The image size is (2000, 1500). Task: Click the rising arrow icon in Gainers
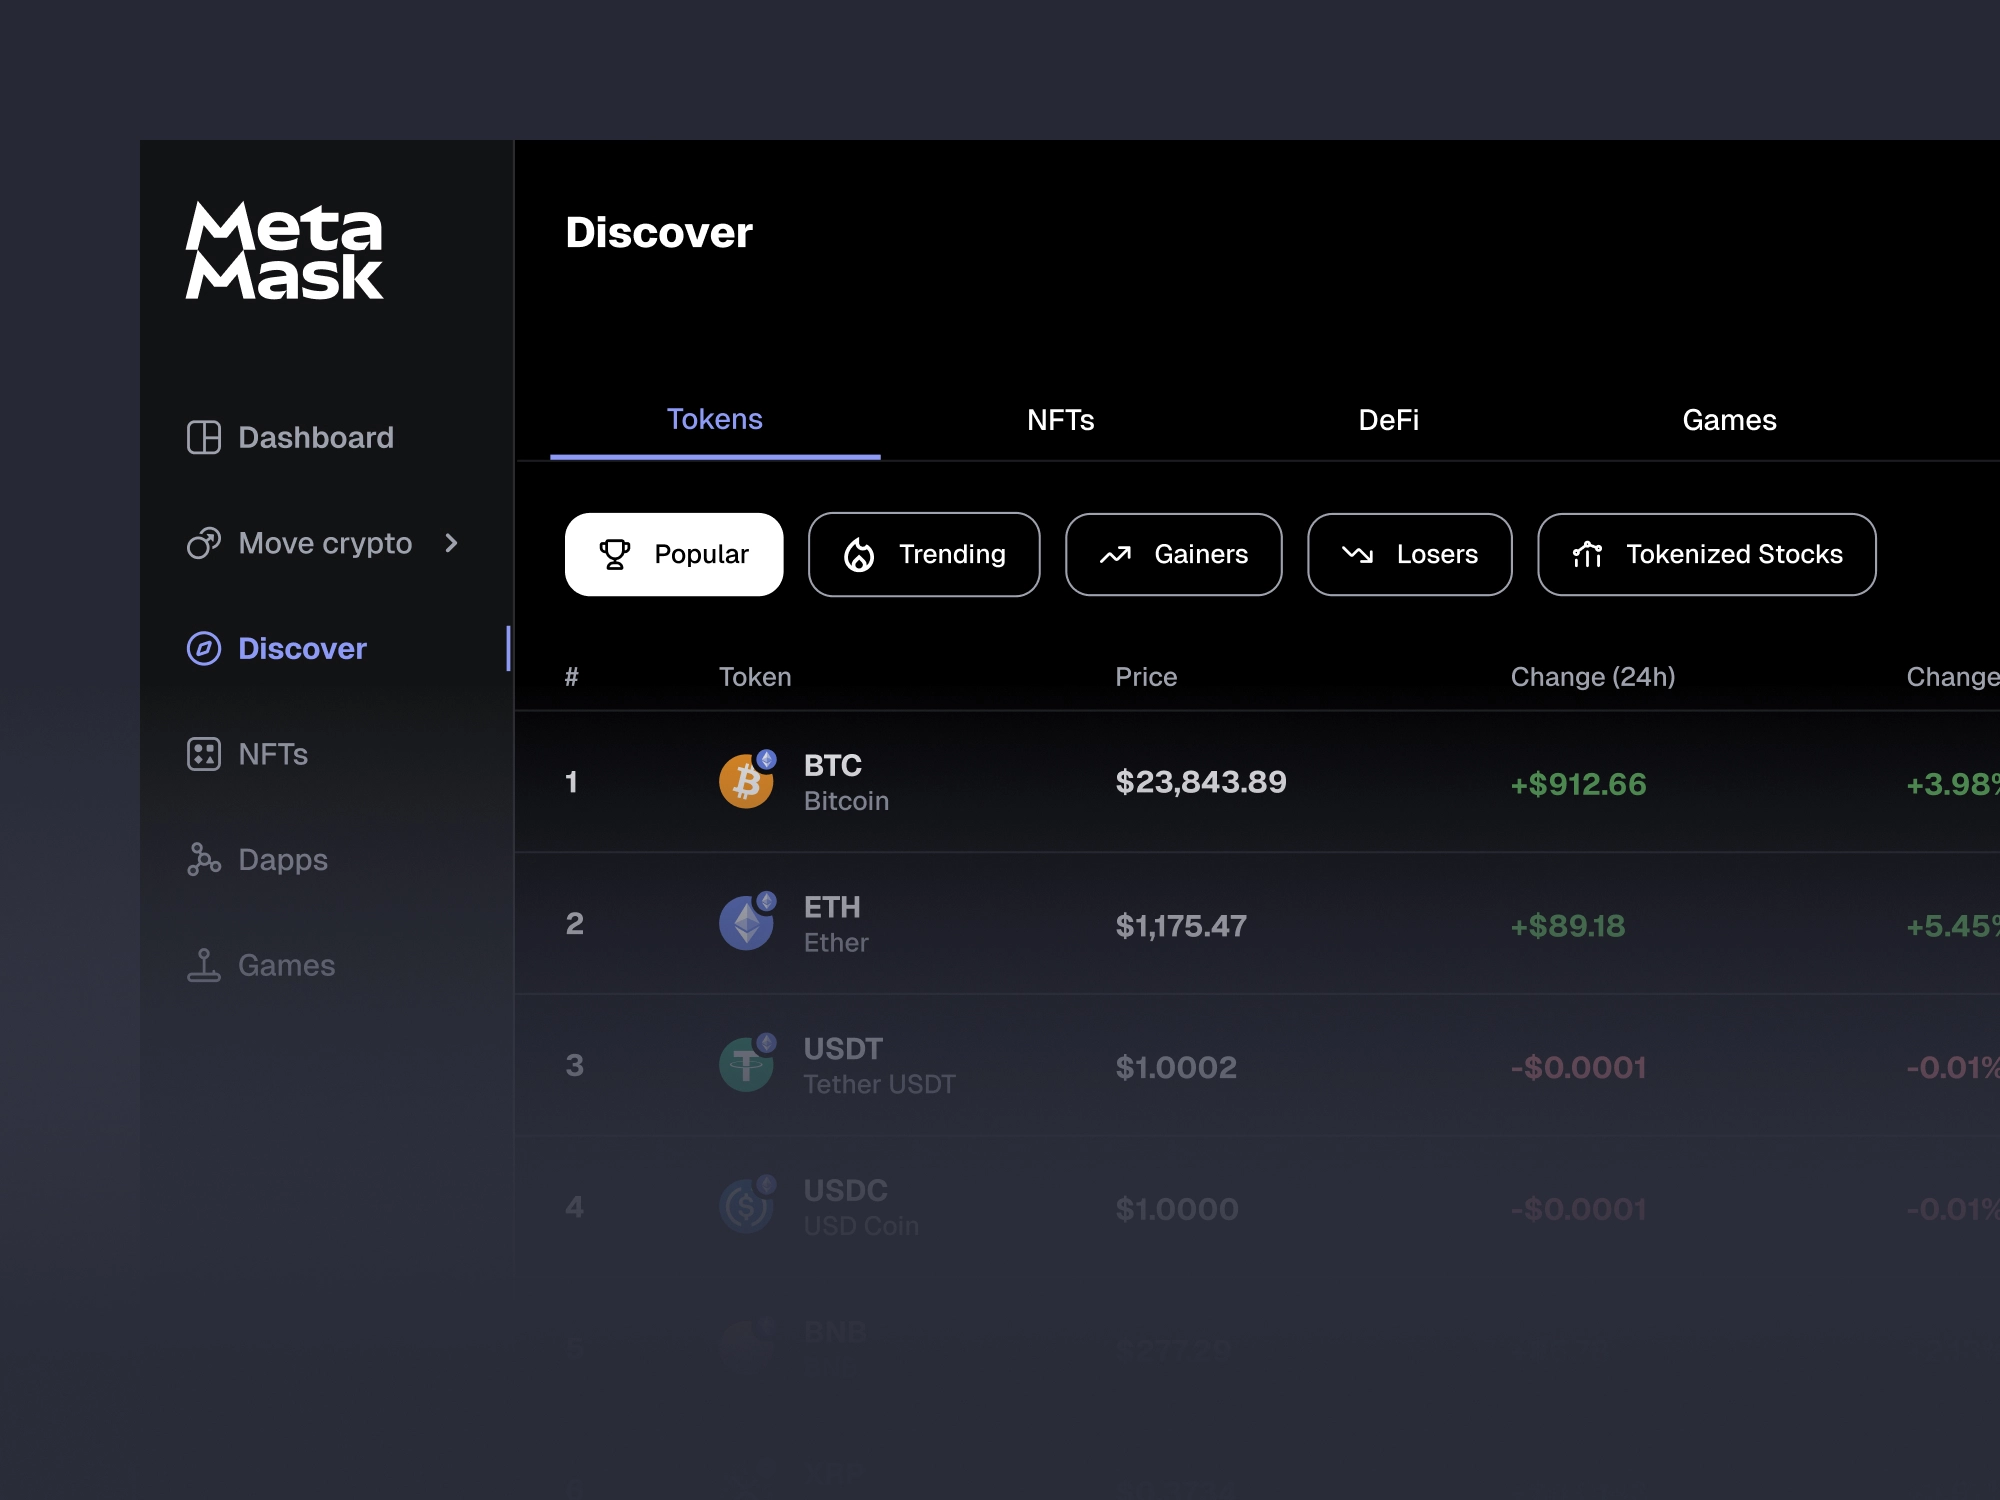(x=1115, y=554)
